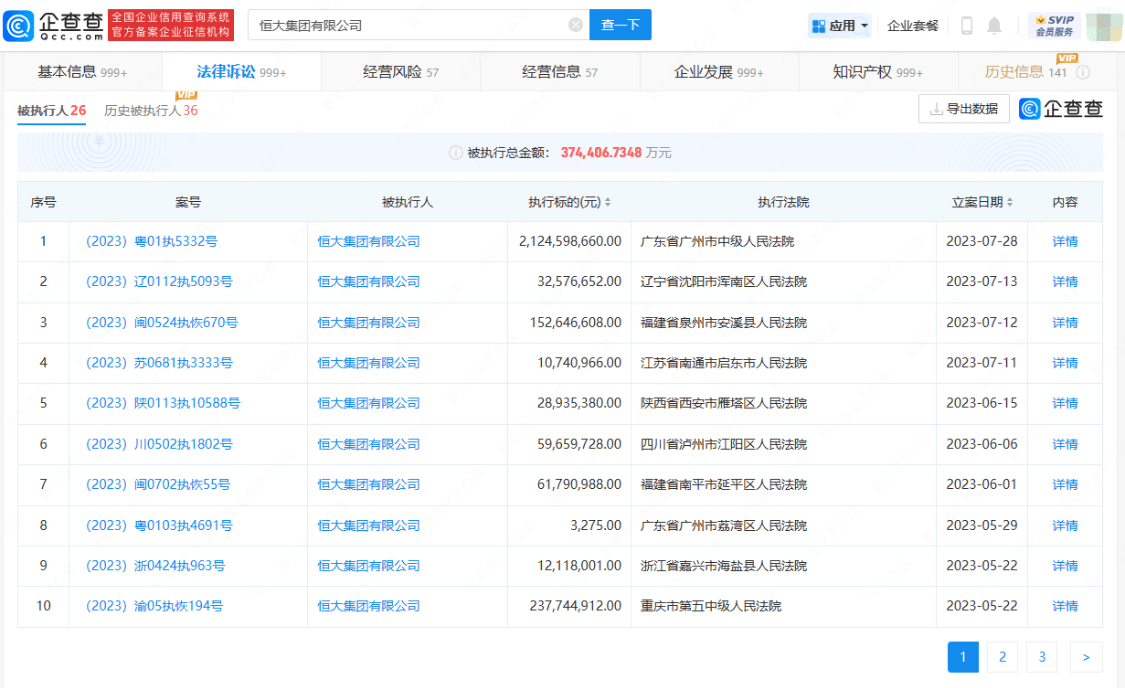Open case link (2023)粤01执5332号
Screen dimensions: 1125x688
click(x=151, y=241)
